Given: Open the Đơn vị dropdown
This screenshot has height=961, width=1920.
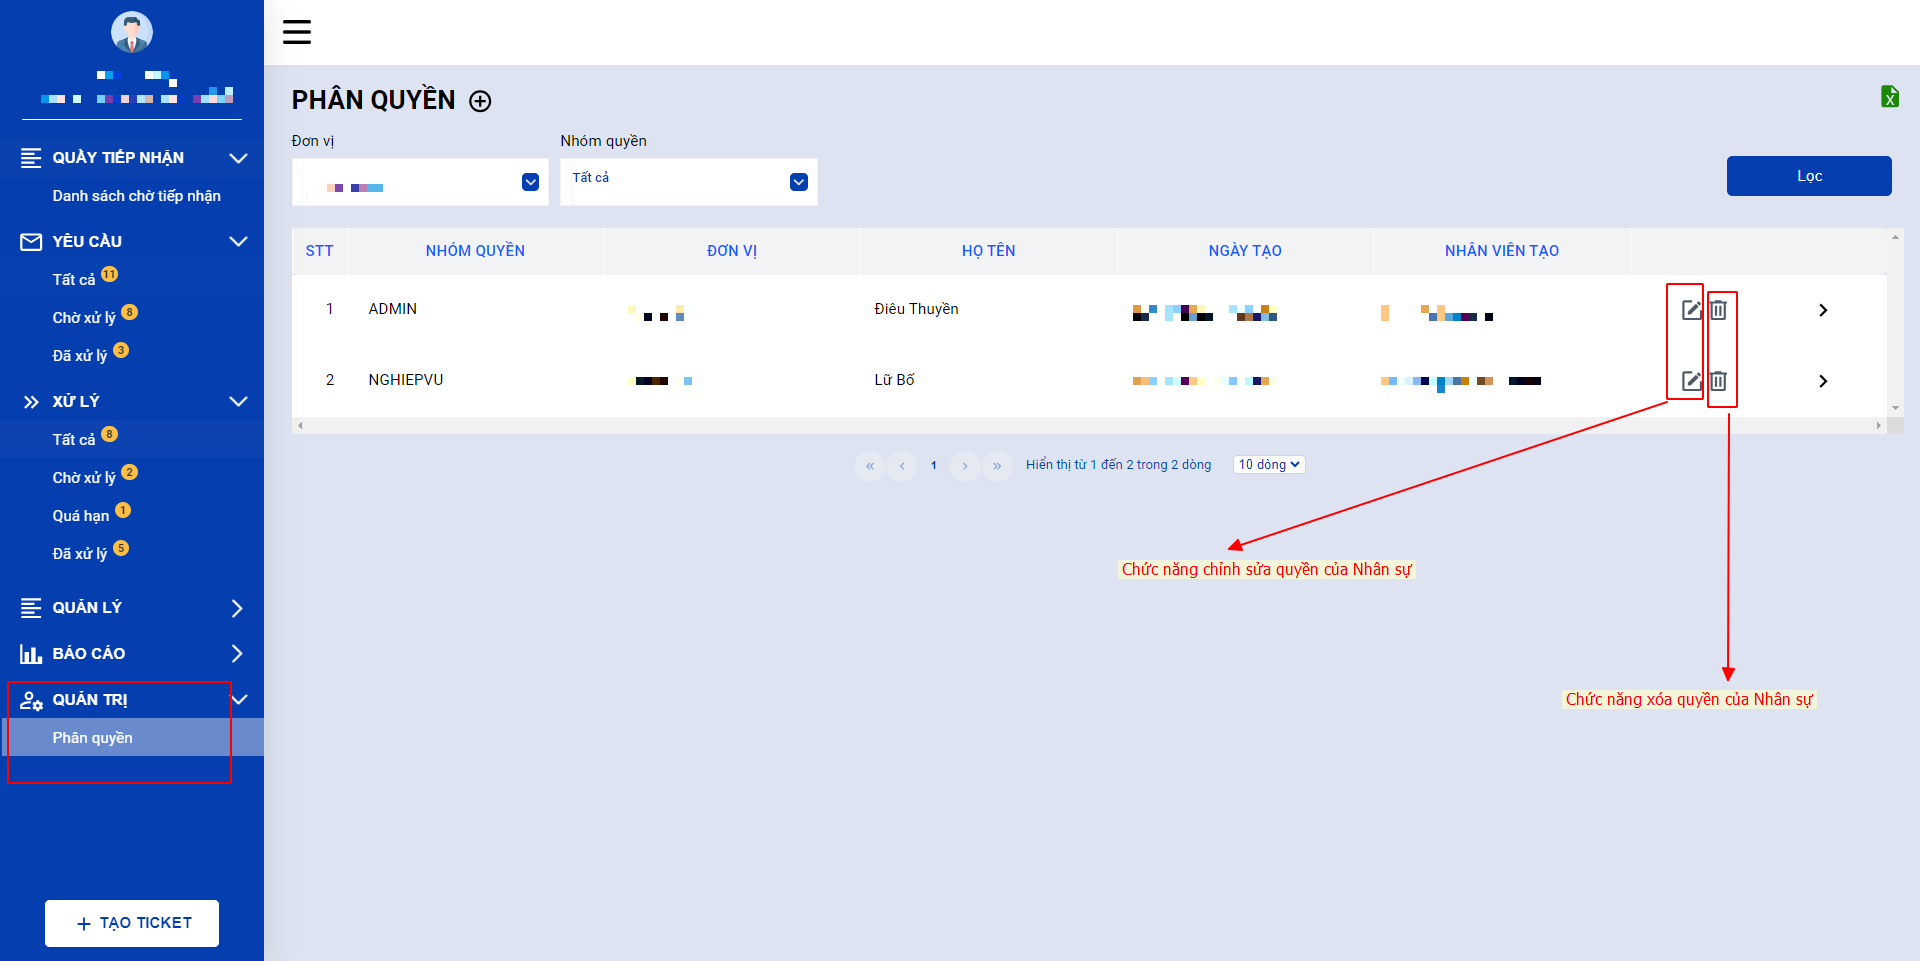Looking at the screenshot, I should (x=420, y=182).
